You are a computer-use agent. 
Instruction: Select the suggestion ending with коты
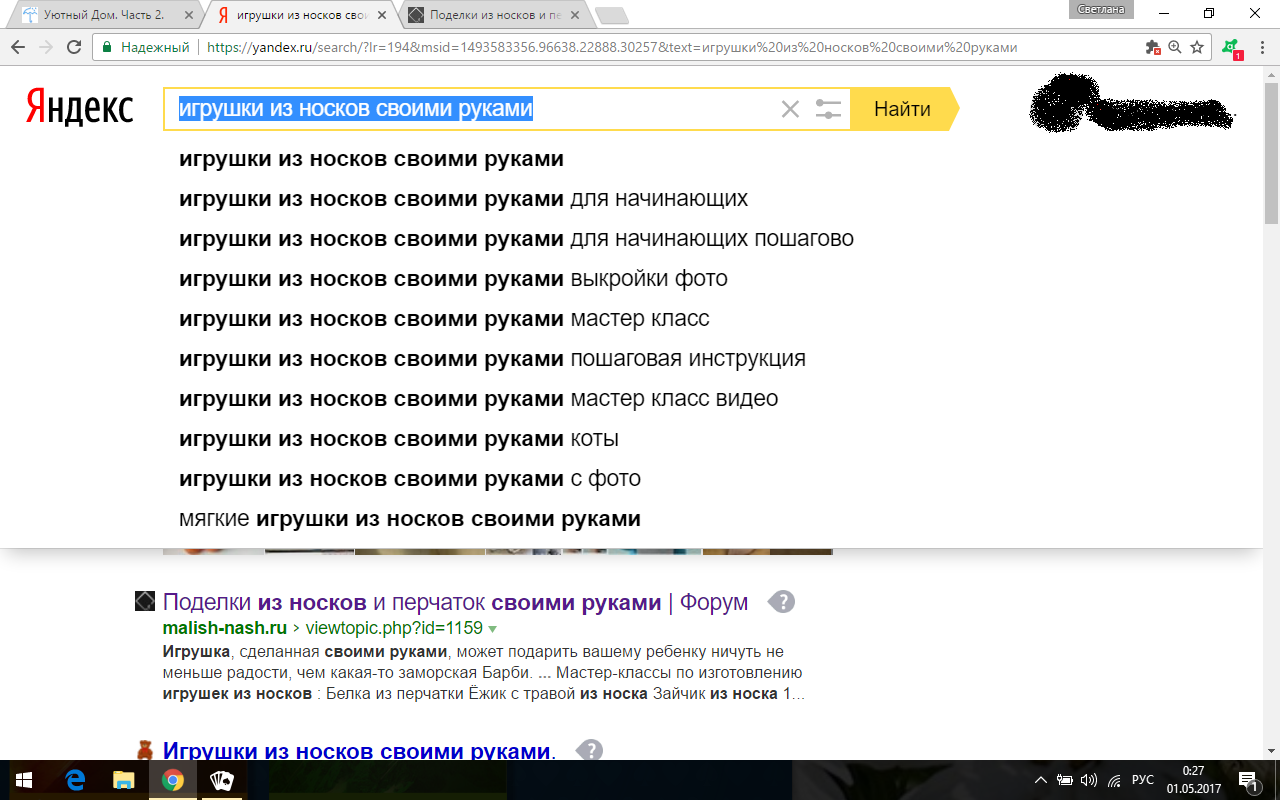tap(399, 439)
